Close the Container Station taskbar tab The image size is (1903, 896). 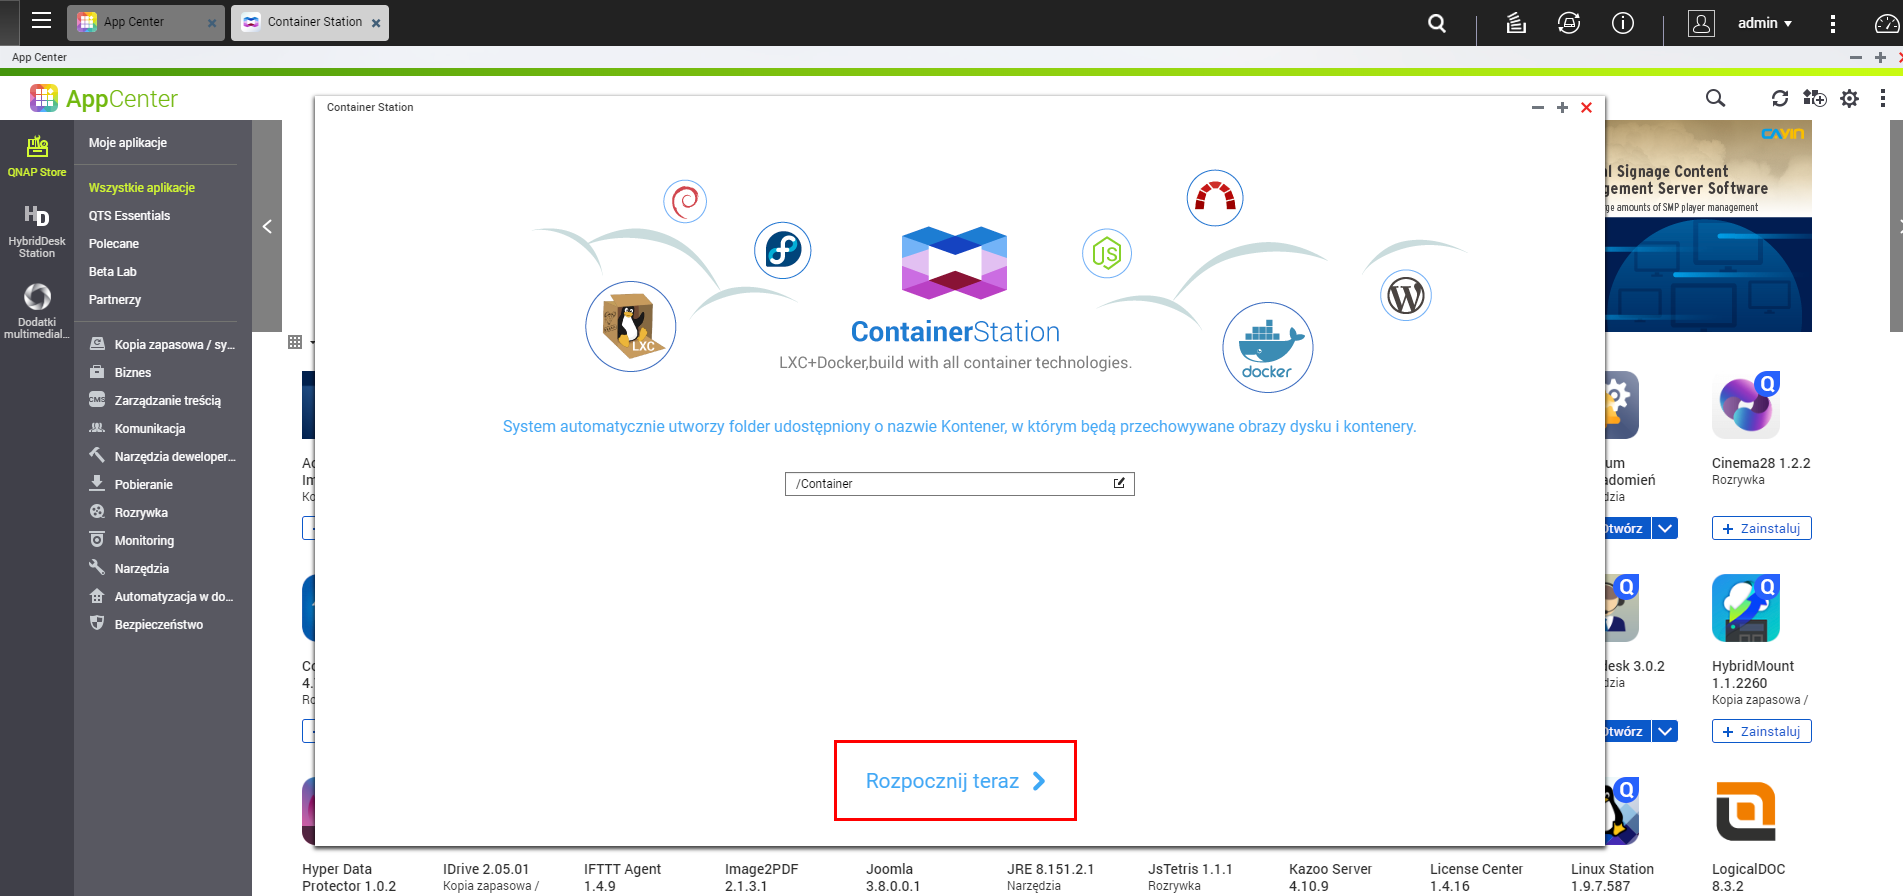tap(376, 23)
